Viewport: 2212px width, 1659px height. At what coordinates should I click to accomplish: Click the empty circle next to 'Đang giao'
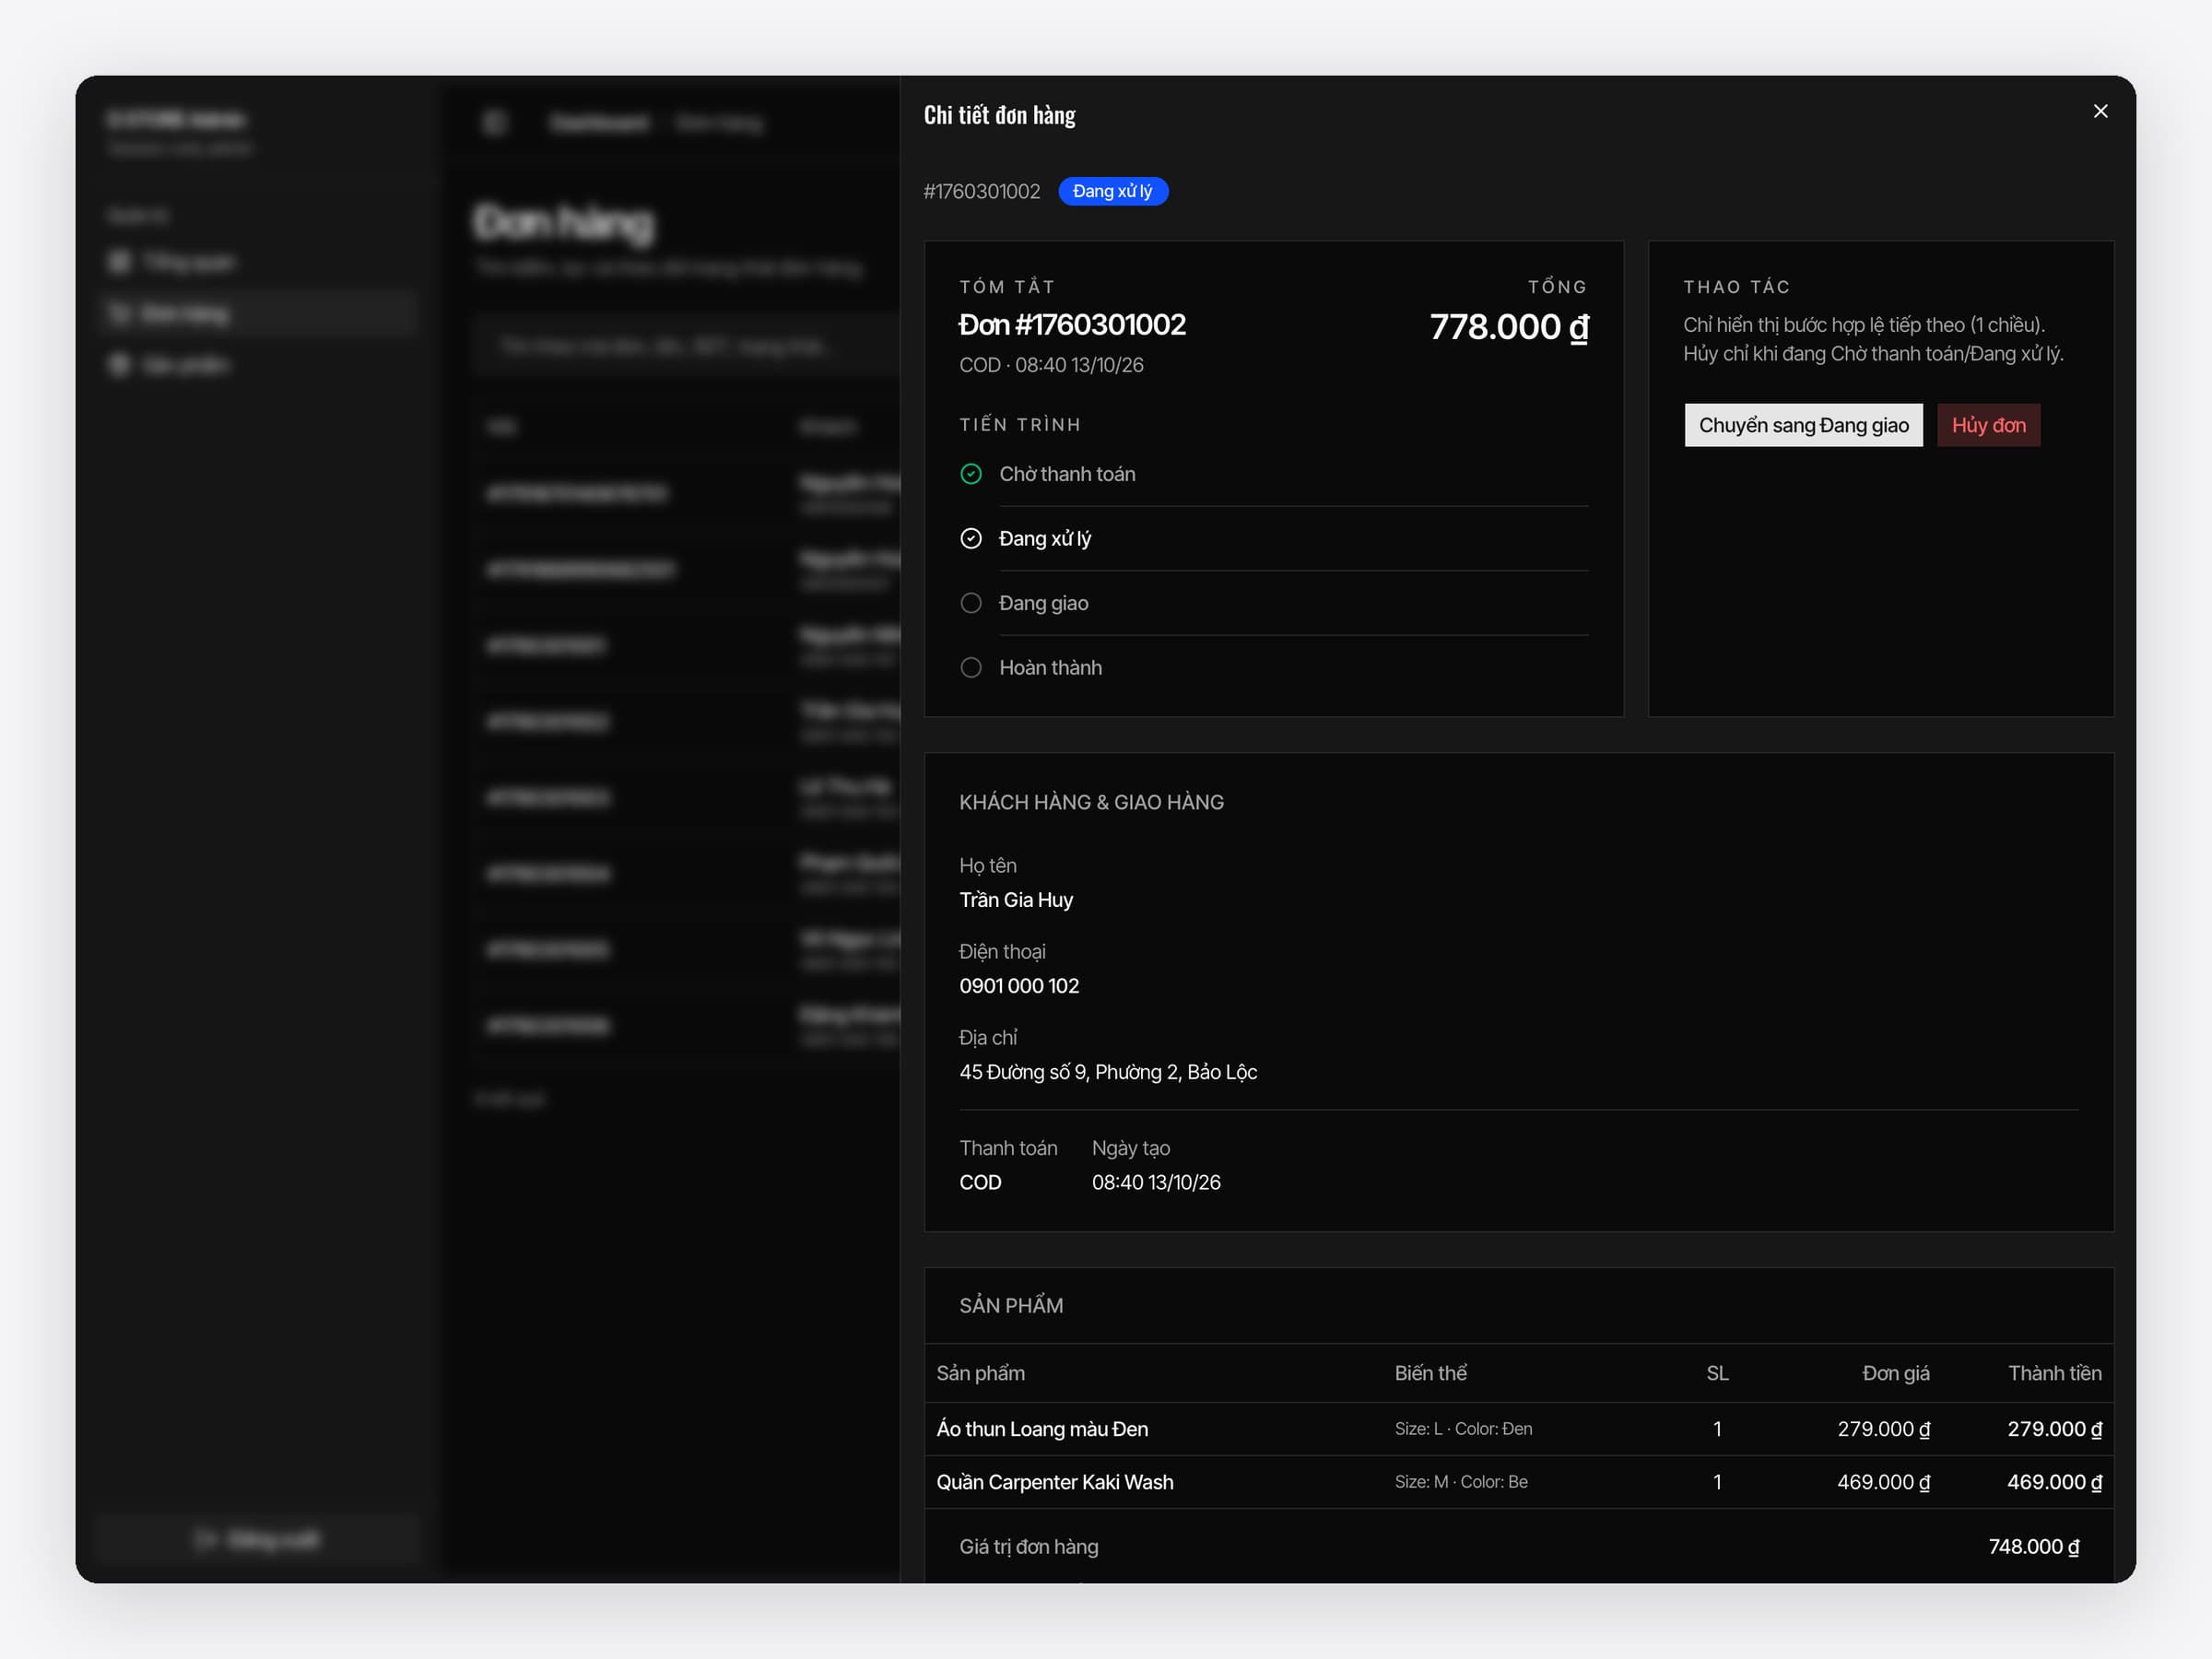coord(970,603)
